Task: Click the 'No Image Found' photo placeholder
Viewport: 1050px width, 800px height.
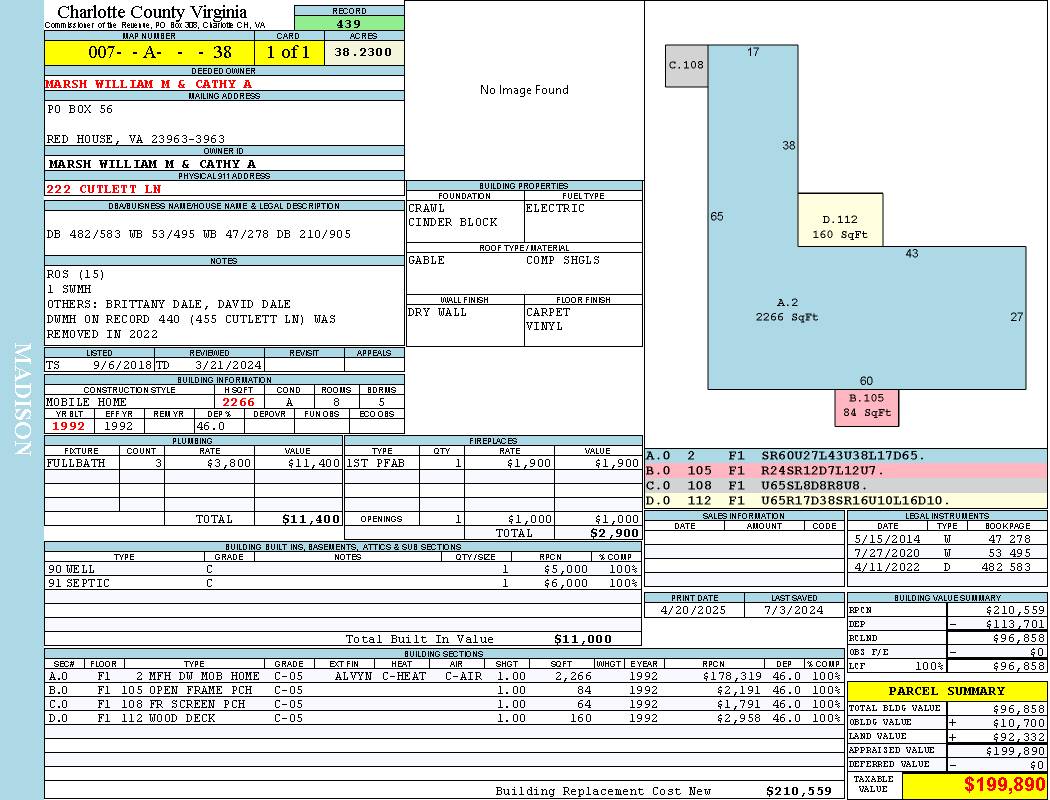Action: tap(523, 90)
